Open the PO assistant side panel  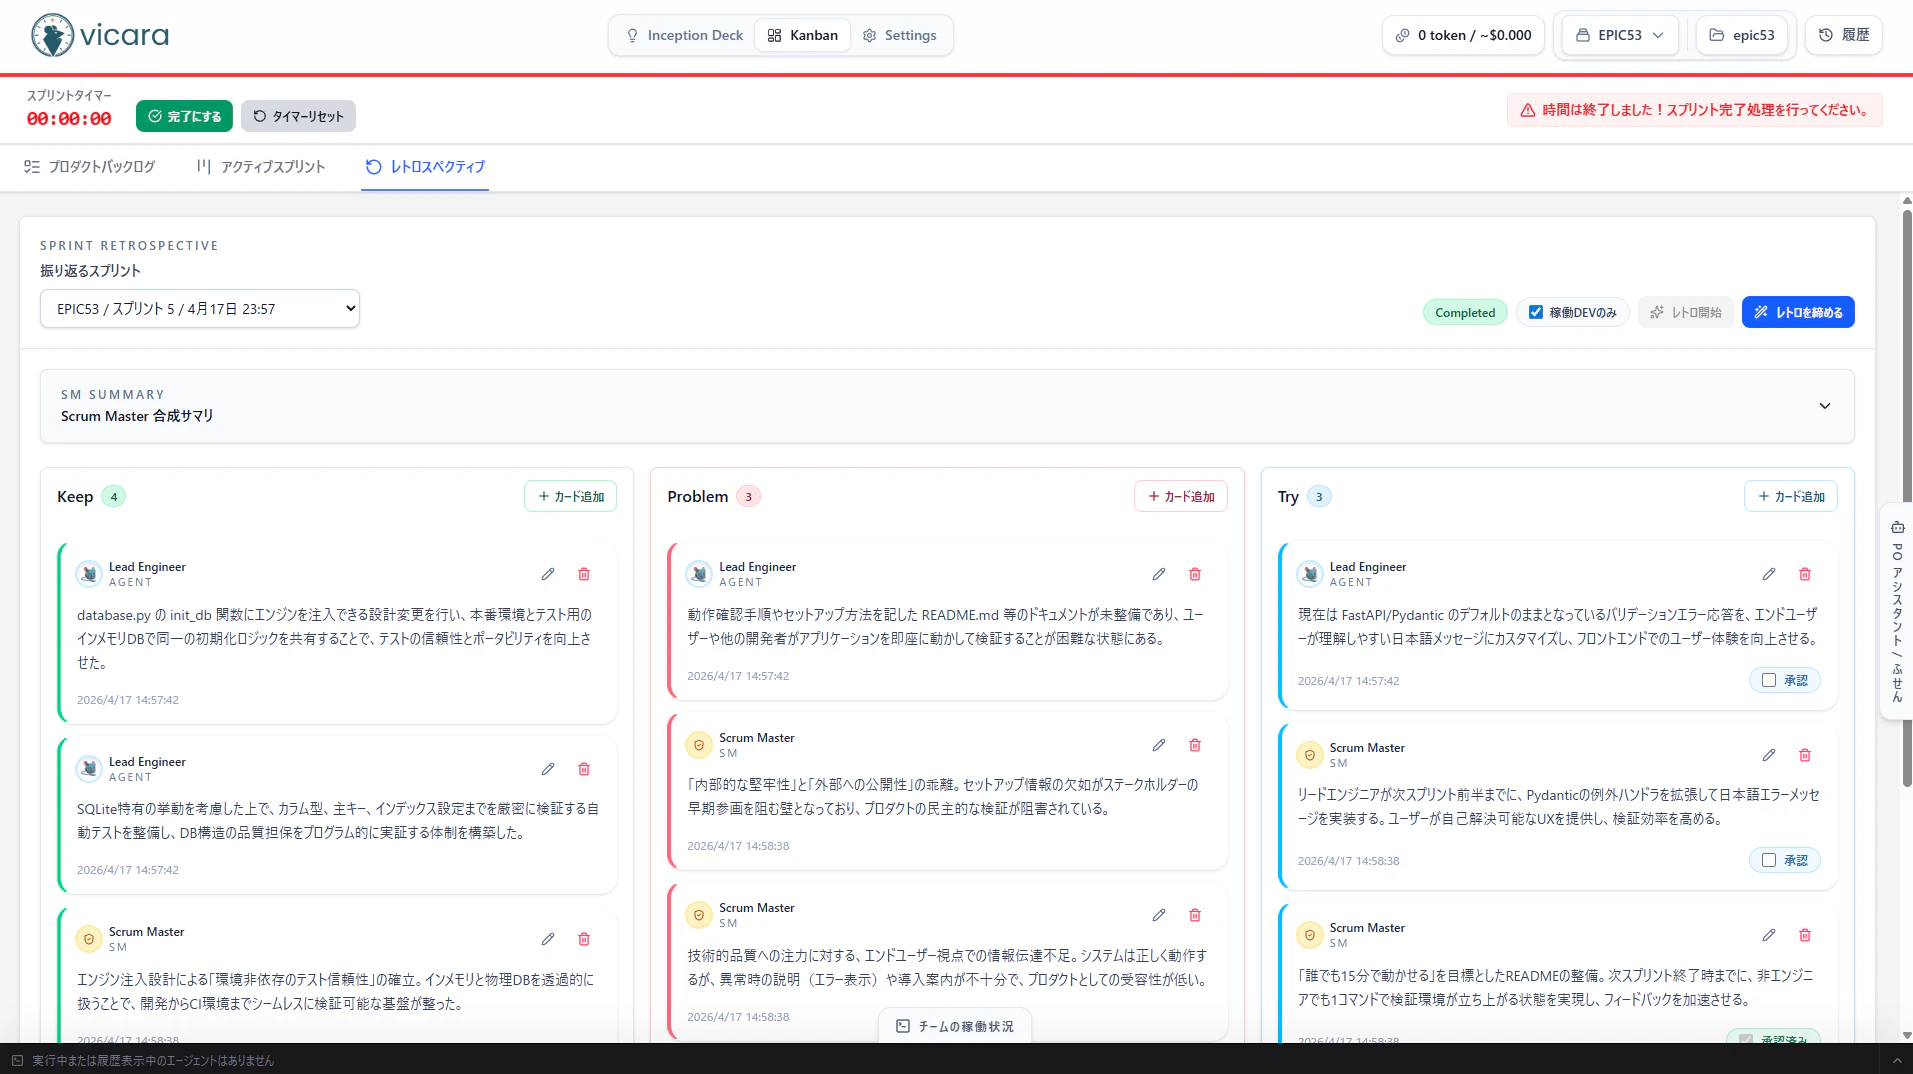click(1897, 610)
